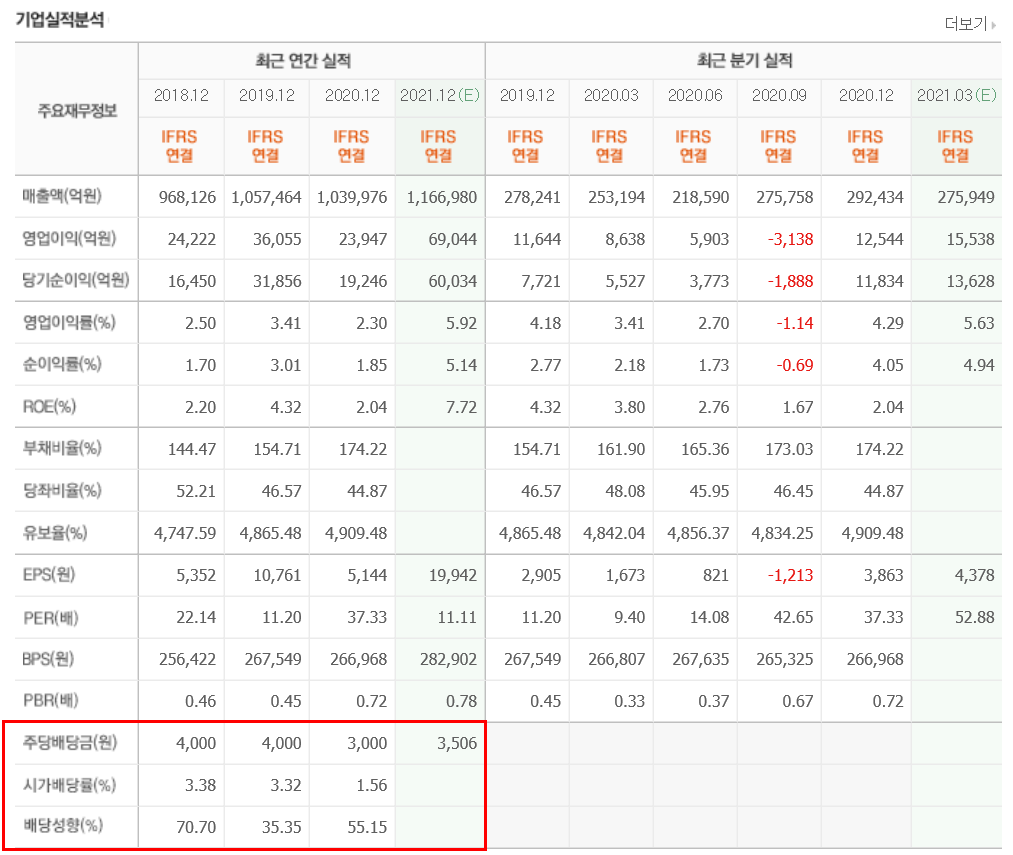This screenshot has height=855, width=1013.
Task: Click the 2021.12(E) annual column header
Action: pos(439,96)
